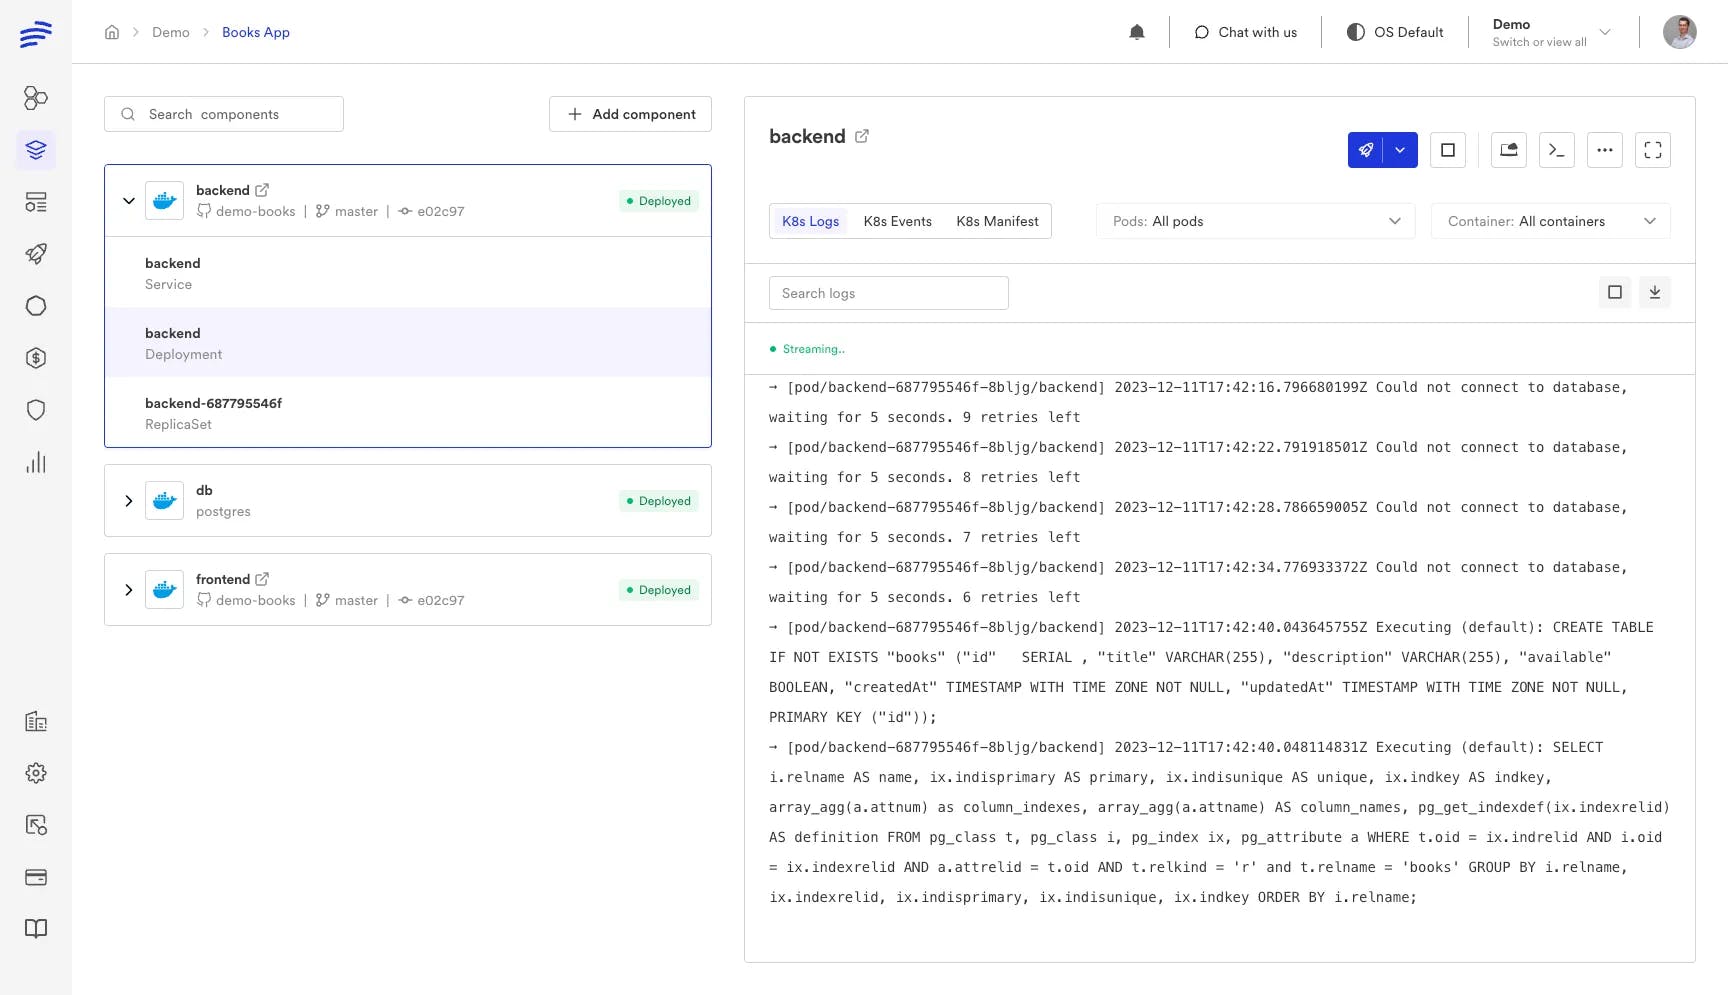Open the Container: All containers dropdown

pos(1550,221)
